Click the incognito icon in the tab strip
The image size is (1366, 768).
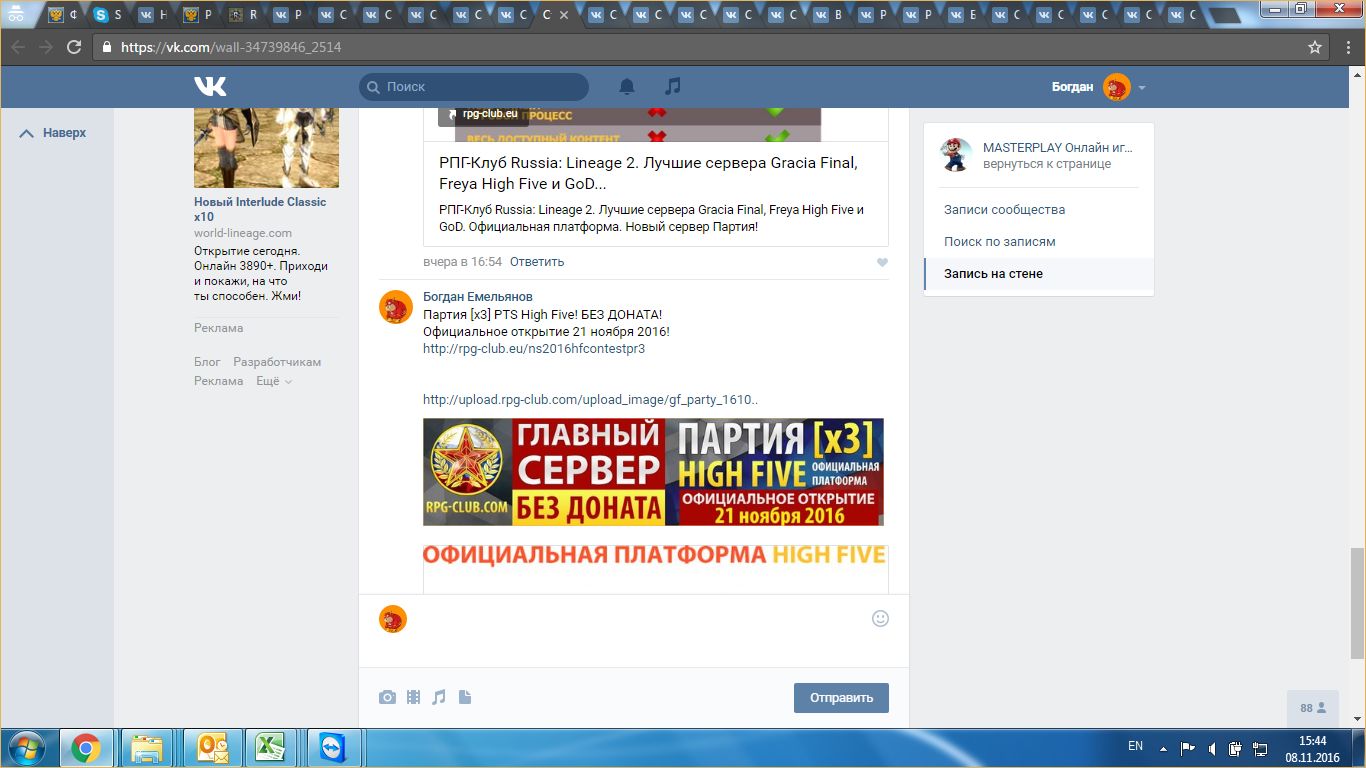(x=16, y=15)
